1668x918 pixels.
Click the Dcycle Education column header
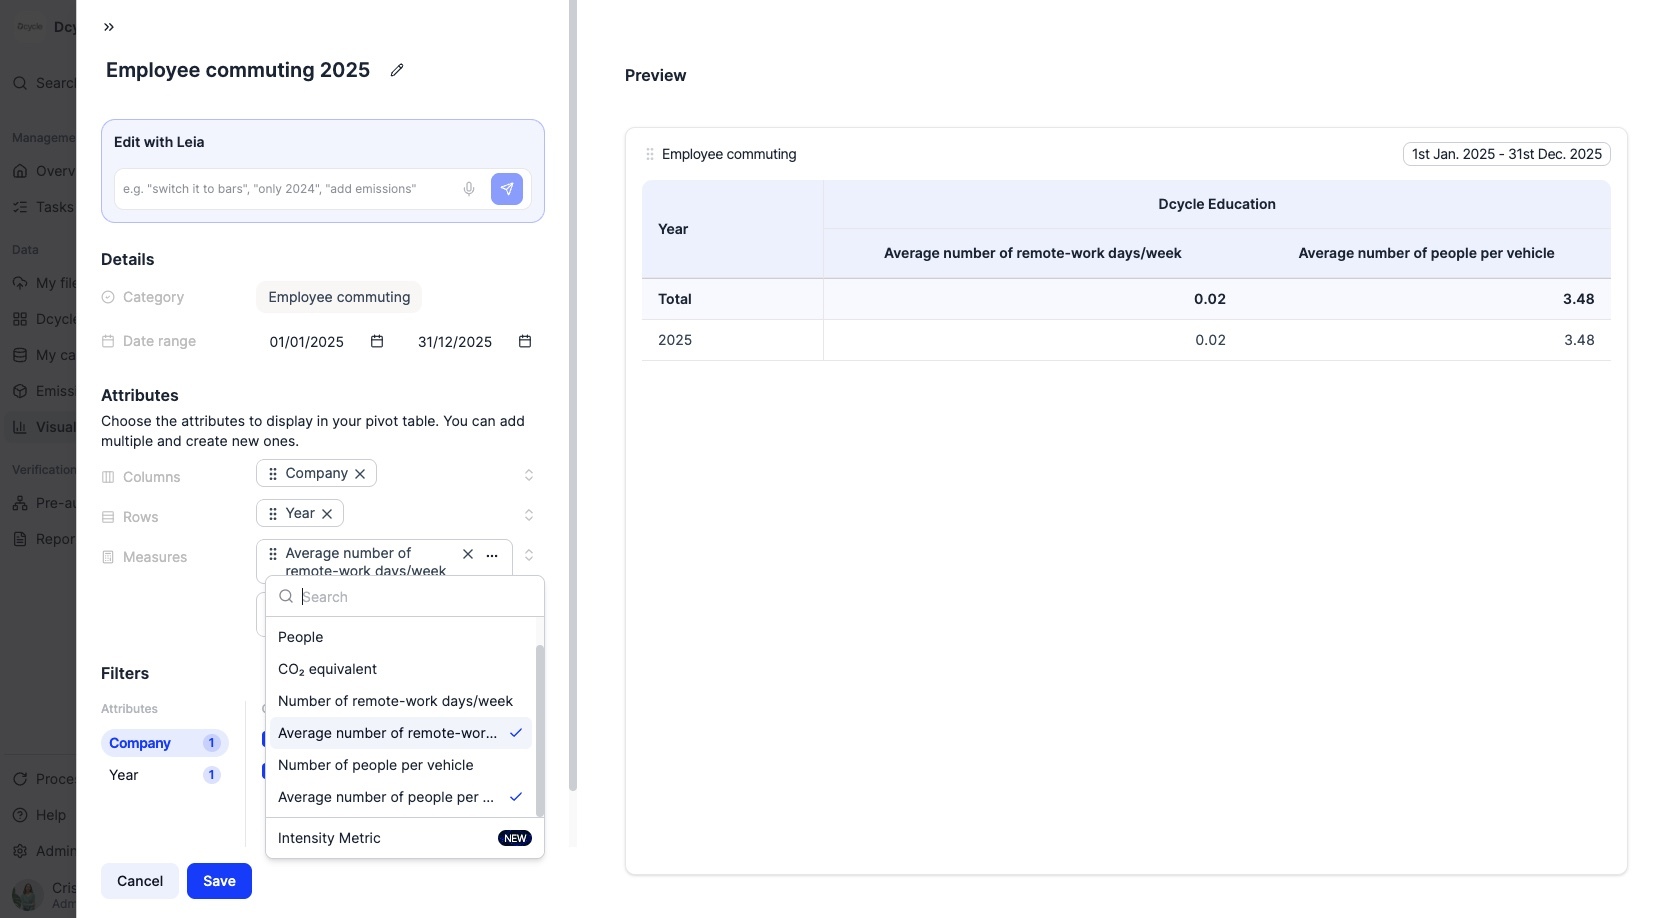(x=1217, y=204)
